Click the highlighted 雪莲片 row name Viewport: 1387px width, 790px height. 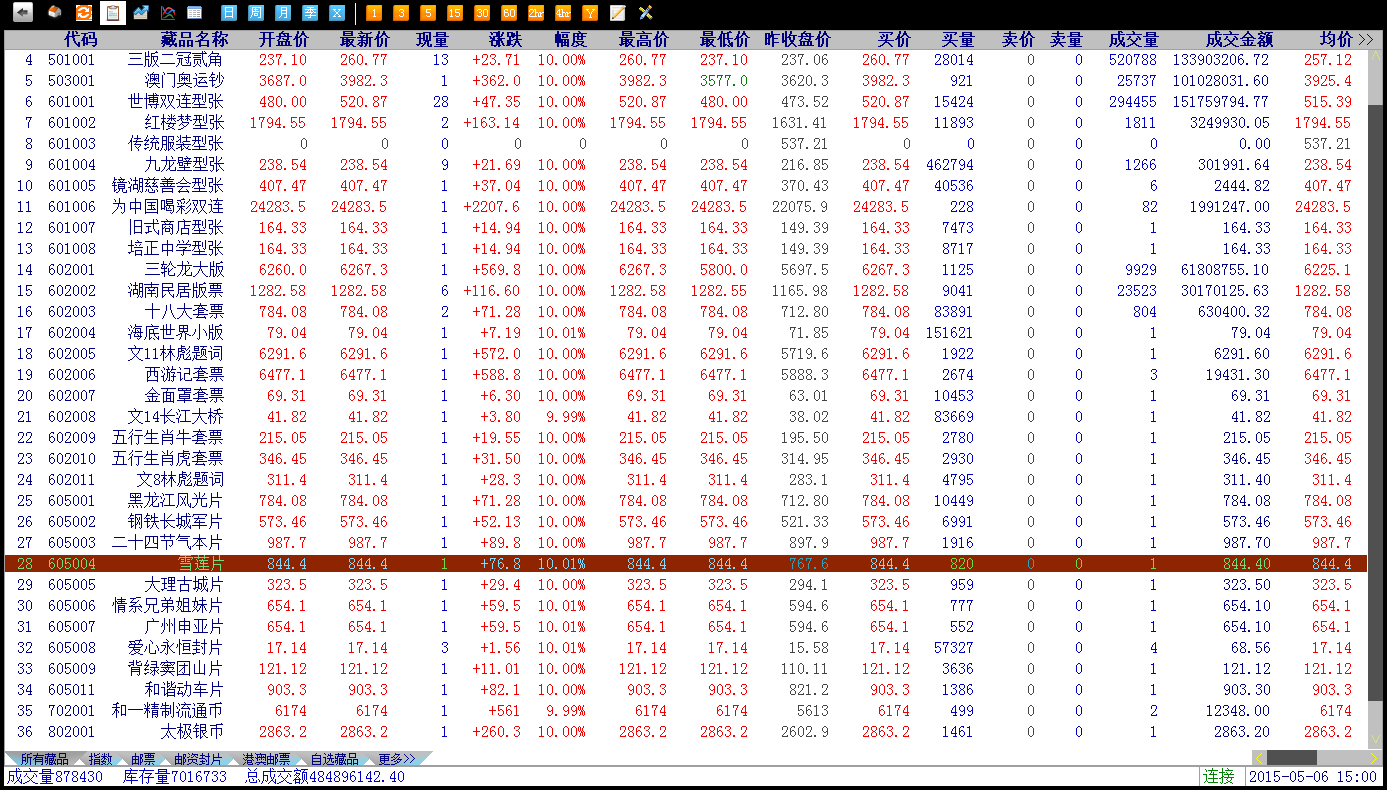pyautogui.click(x=199, y=564)
